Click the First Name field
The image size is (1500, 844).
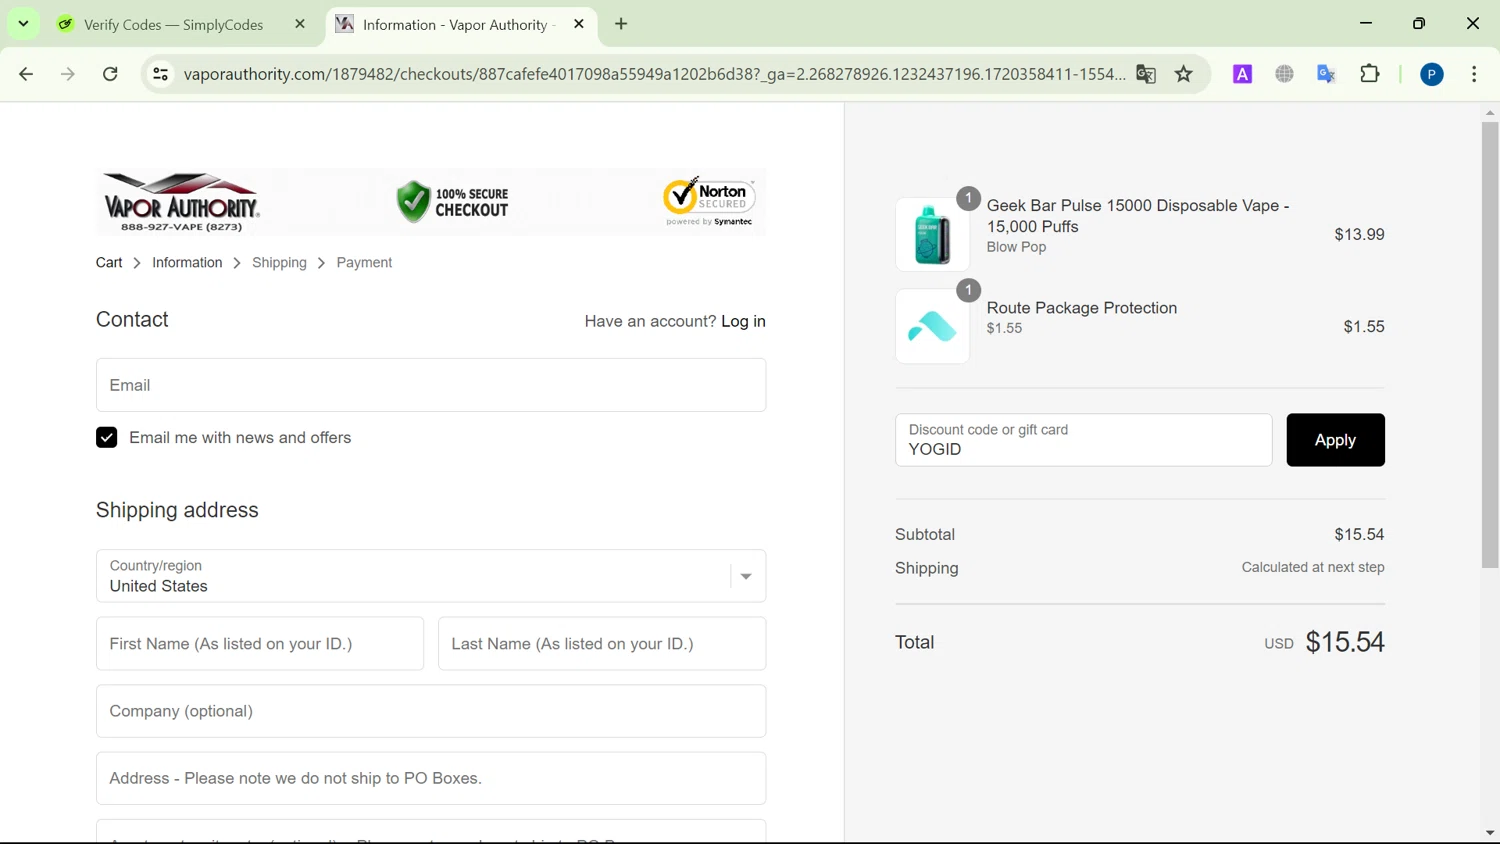coord(260,644)
